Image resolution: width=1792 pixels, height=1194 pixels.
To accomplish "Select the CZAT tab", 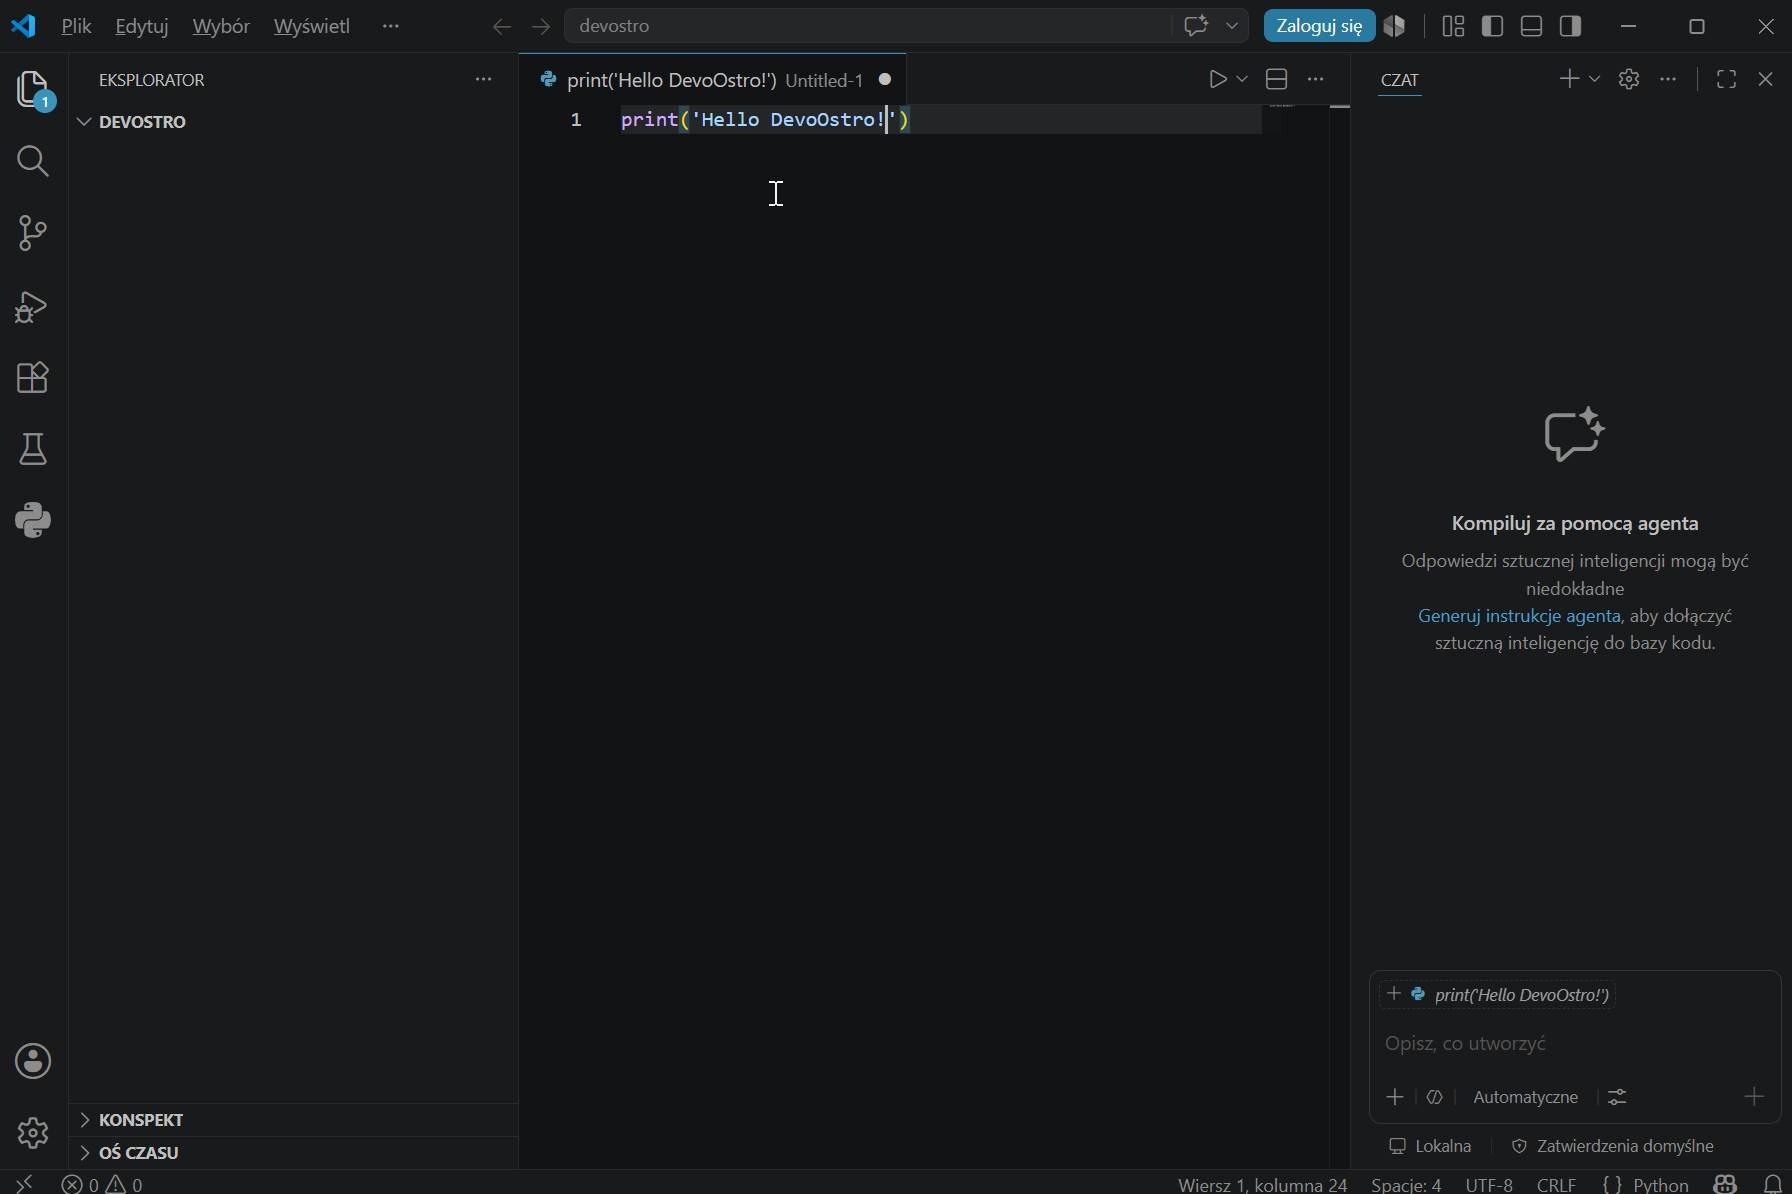I will pyautogui.click(x=1399, y=80).
